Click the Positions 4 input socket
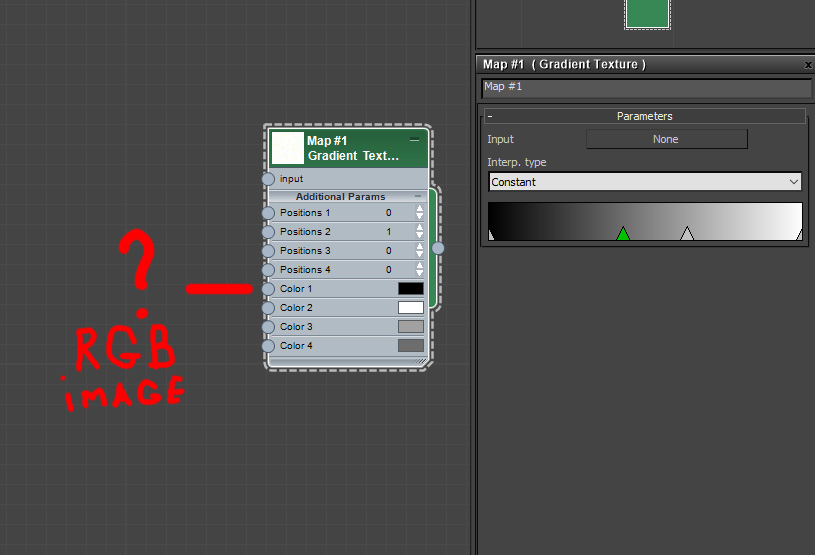 point(268,270)
